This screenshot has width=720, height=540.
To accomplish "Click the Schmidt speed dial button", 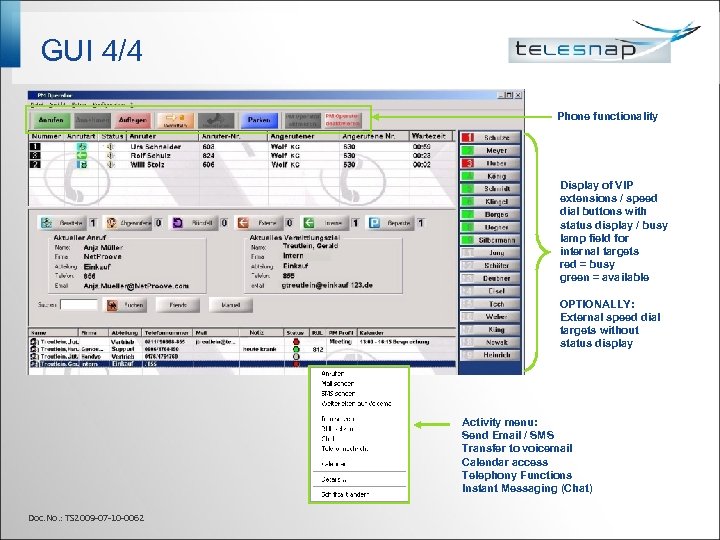I will [x=490, y=189].
